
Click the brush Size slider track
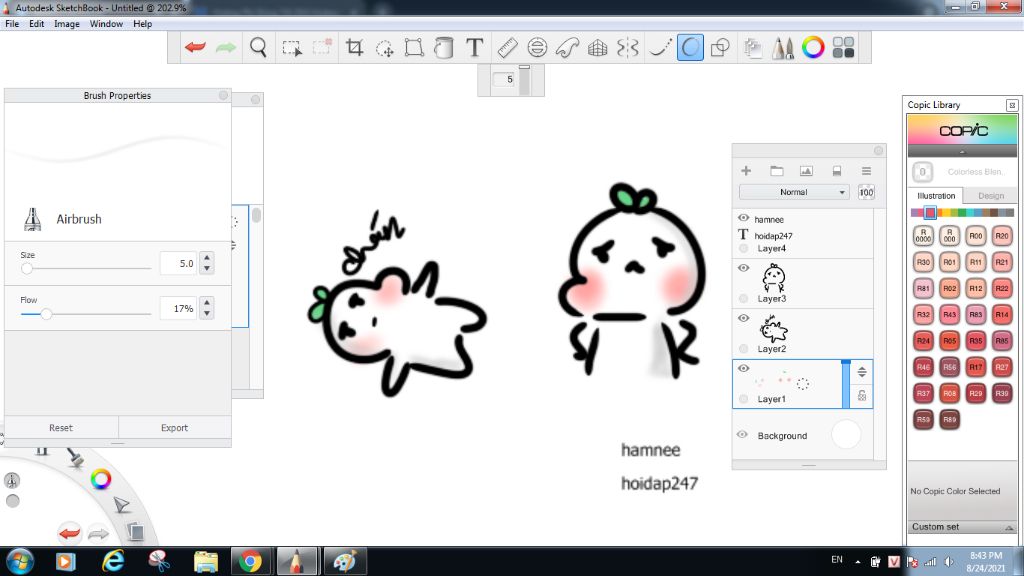pyautogui.click(x=86, y=268)
